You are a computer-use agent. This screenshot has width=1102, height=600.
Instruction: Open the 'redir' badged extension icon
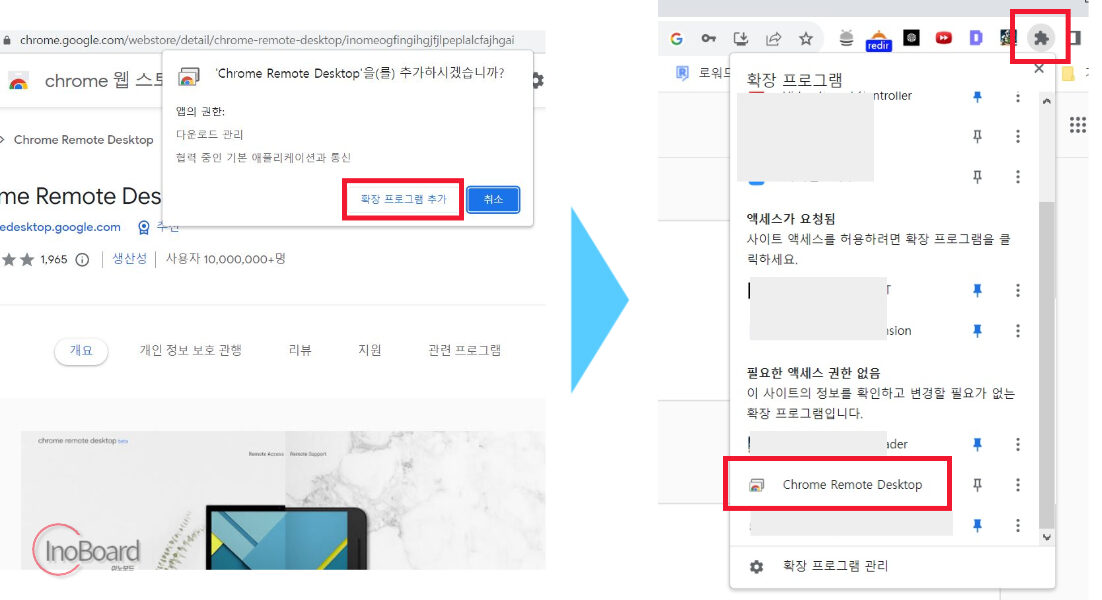click(879, 40)
